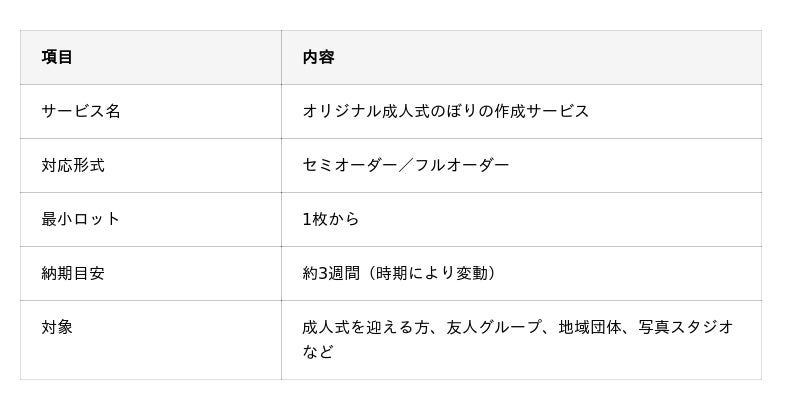
Task: Select the サービス名 row label
Action: 81,111
